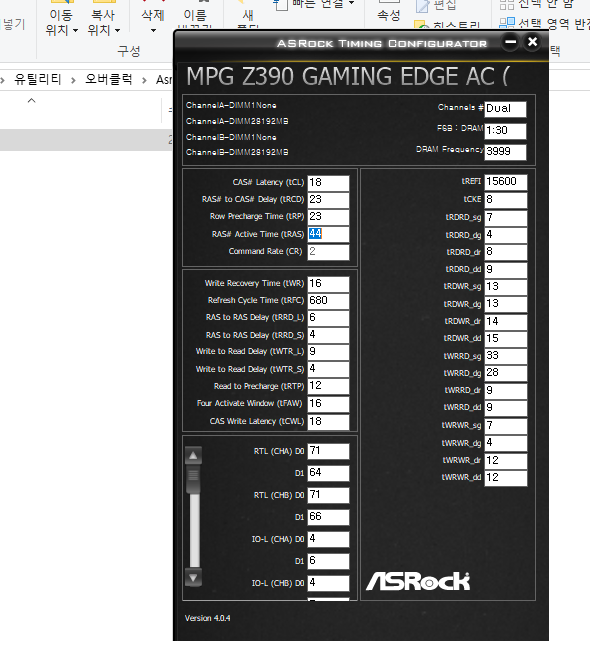The image size is (590, 664).
Task: Click the tWRRD_sg field showing 33
Action: (x=506, y=356)
